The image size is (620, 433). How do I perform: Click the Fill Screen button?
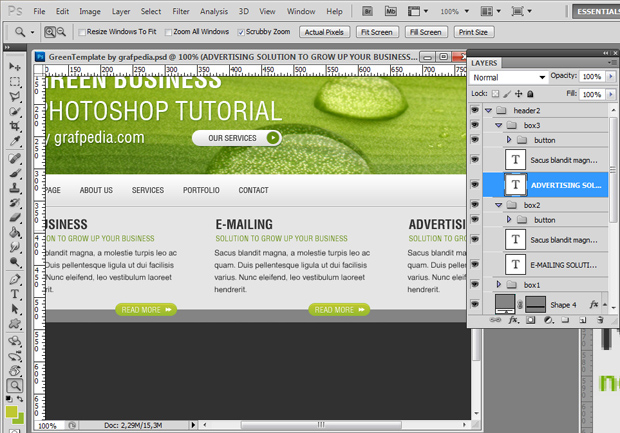tap(426, 32)
